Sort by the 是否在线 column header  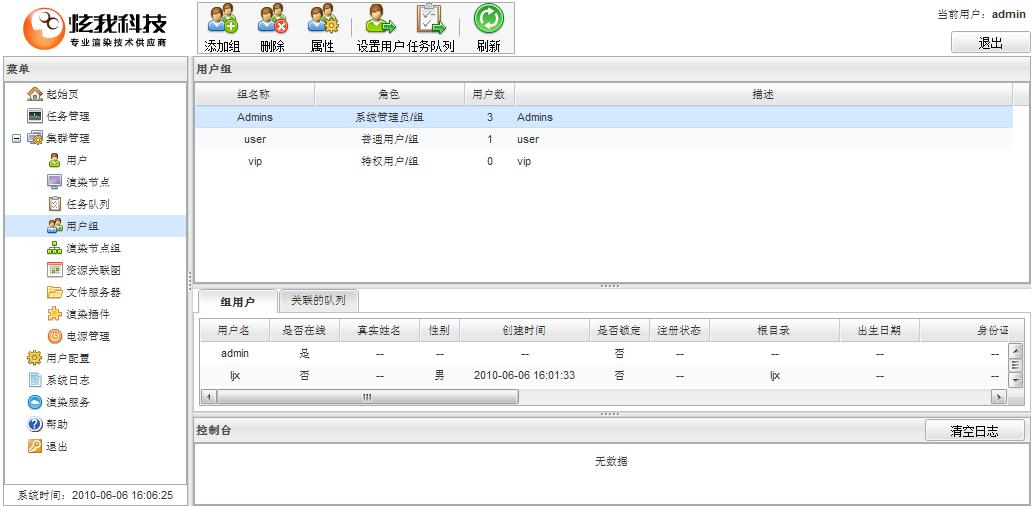pyautogui.click(x=304, y=330)
